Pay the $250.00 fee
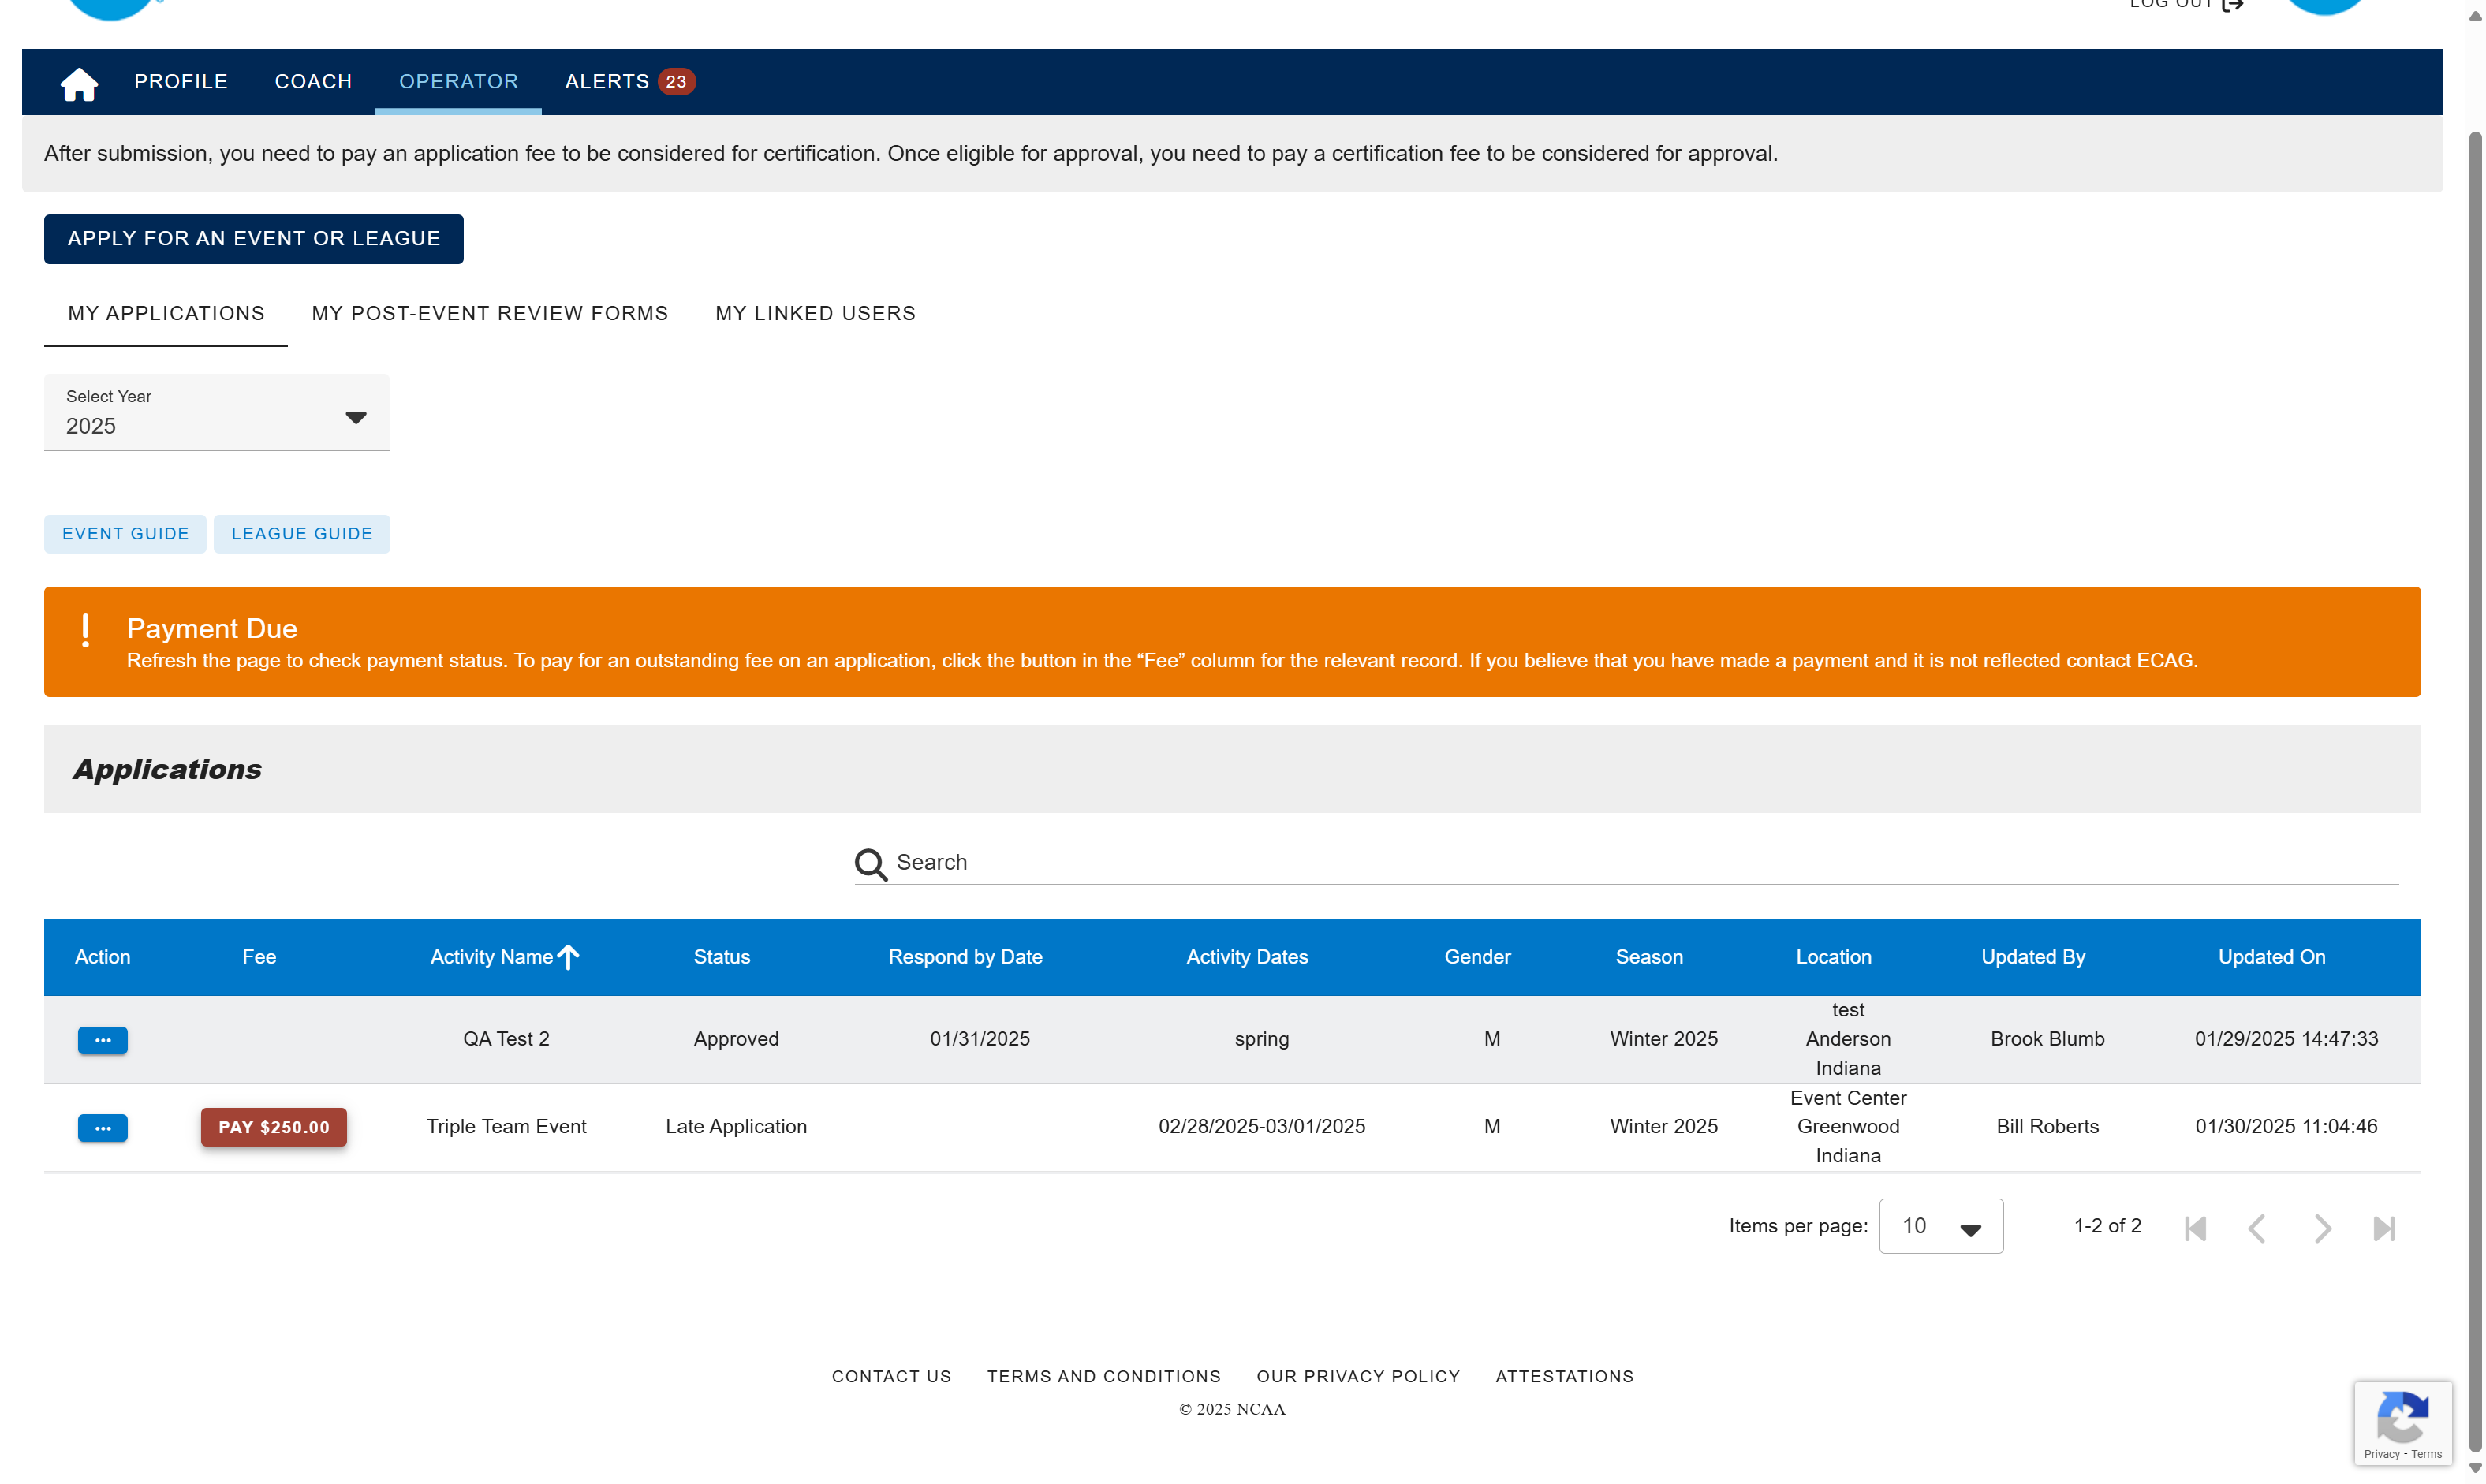Image resolution: width=2486 pixels, height=1484 pixels. pos(274,1127)
